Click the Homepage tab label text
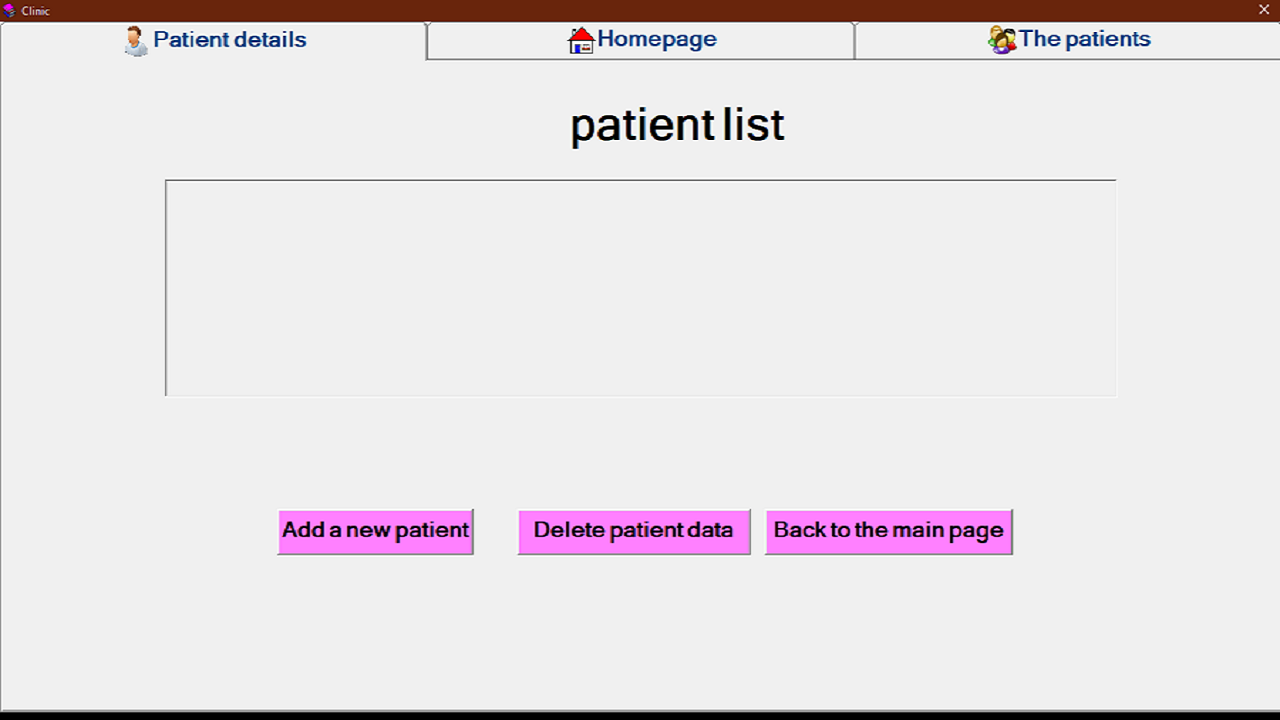Image resolution: width=1280 pixels, height=720 pixels. [657, 39]
